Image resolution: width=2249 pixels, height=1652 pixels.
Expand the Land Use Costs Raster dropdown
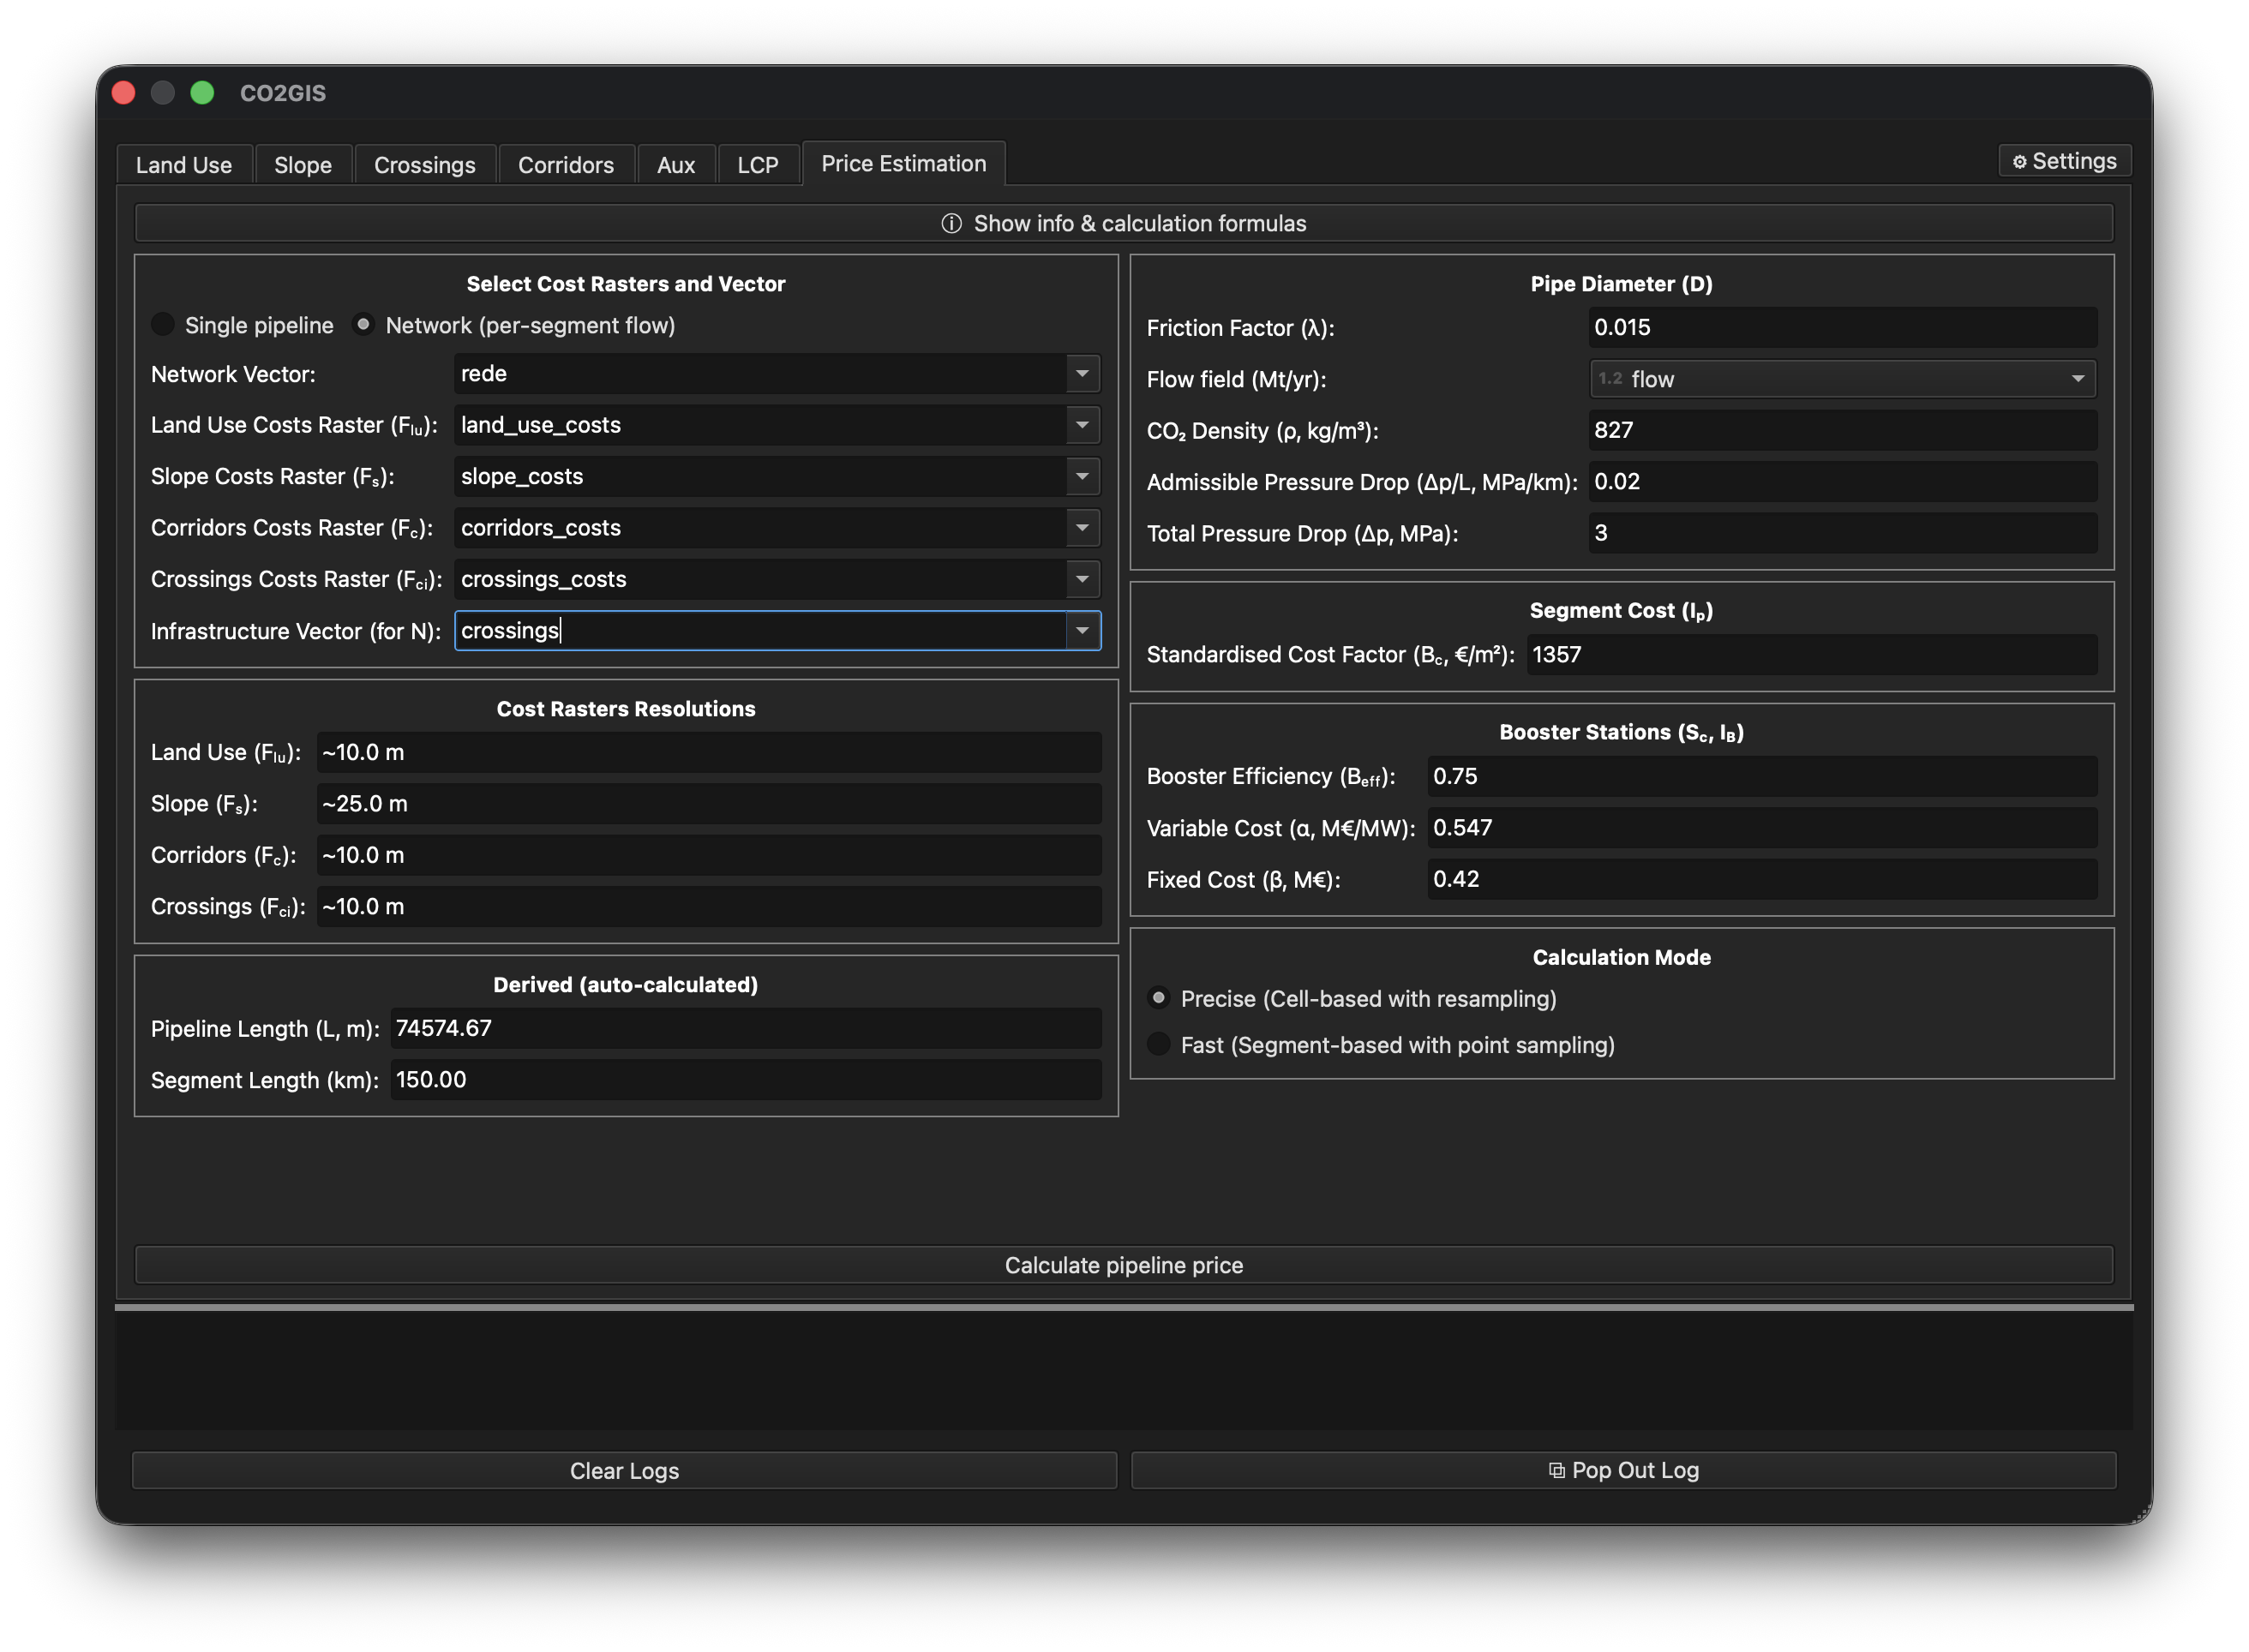[1082, 425]
